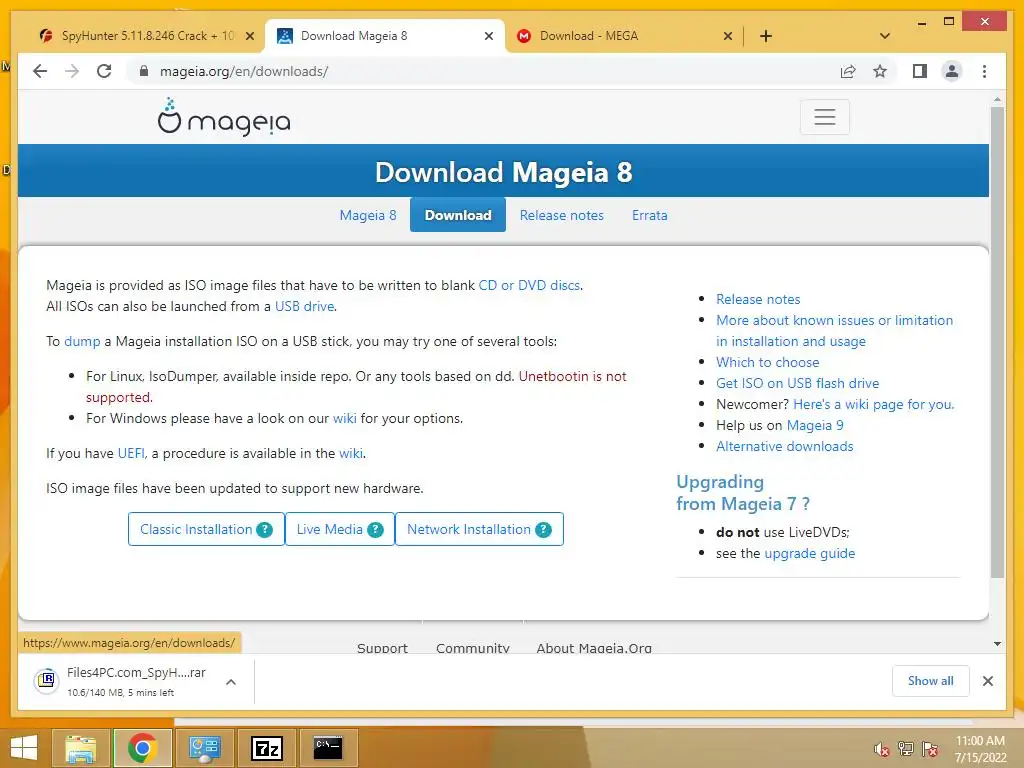Click the network tray icon

click(906, 749)
